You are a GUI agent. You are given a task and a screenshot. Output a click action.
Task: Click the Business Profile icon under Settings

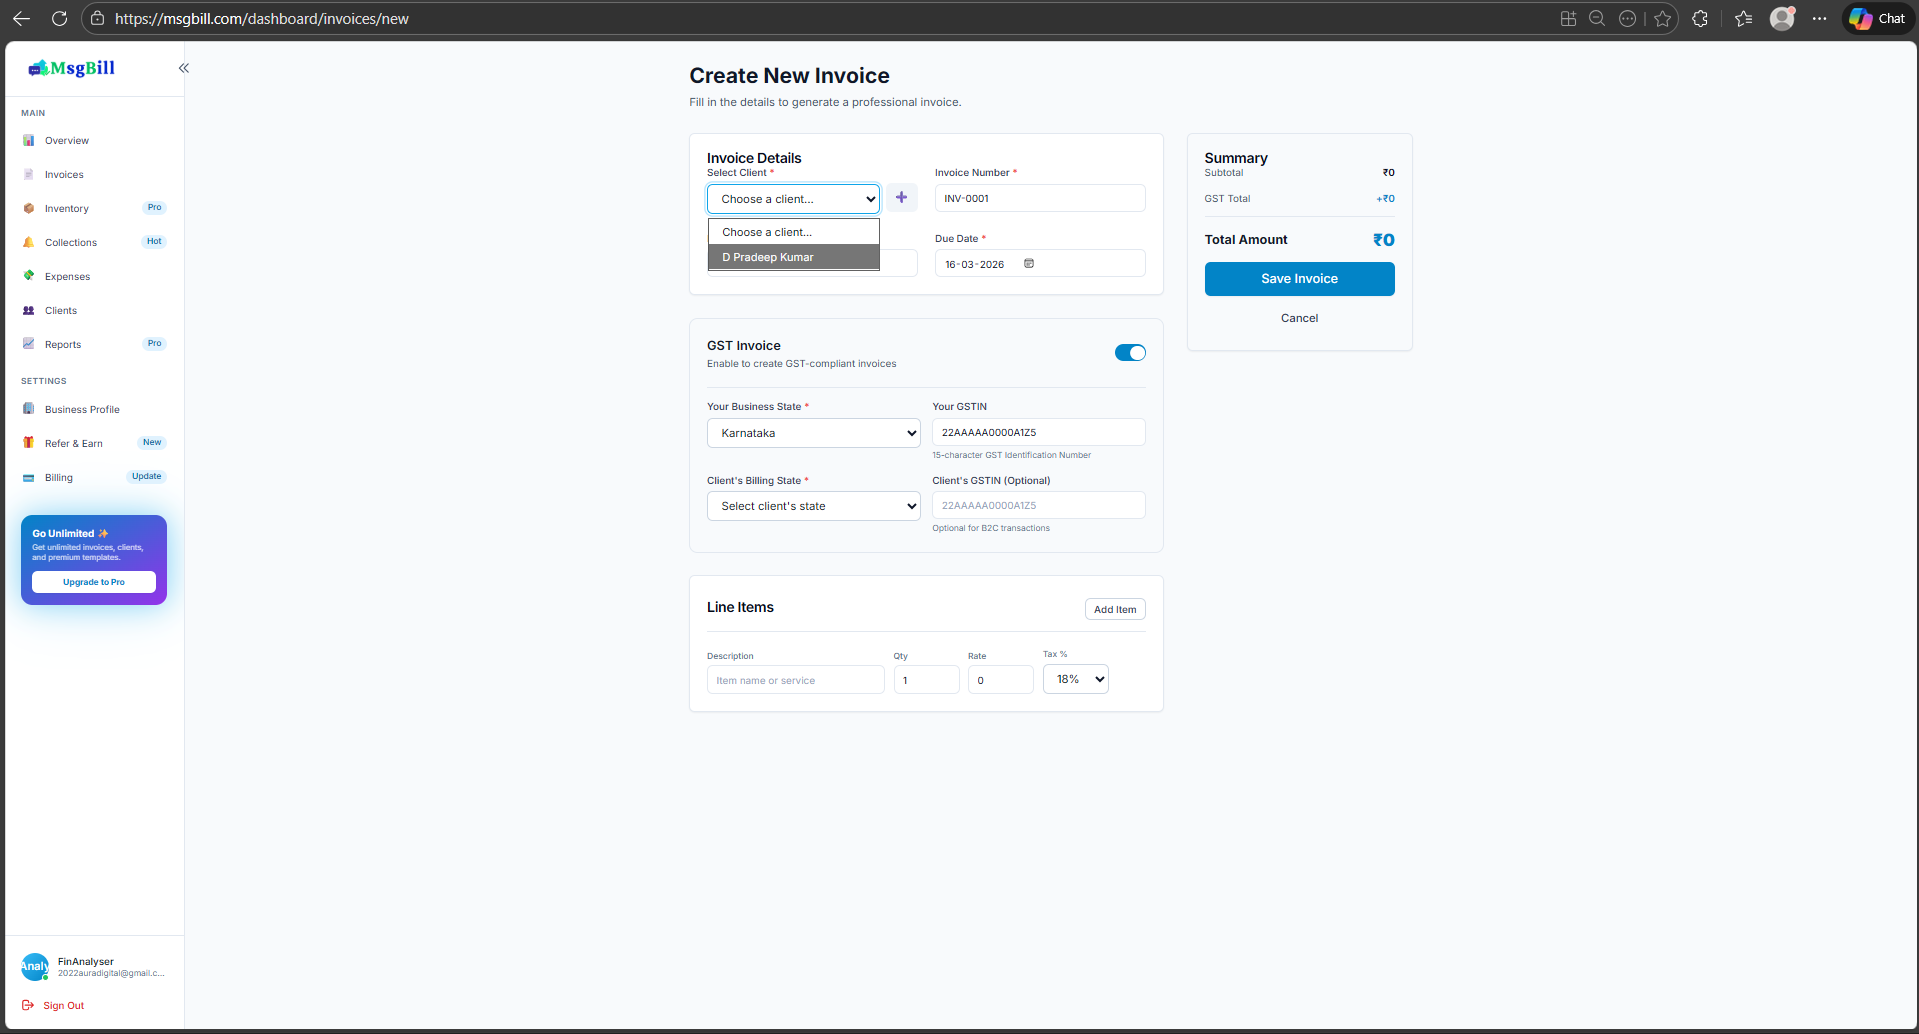(x=29, y=409)
